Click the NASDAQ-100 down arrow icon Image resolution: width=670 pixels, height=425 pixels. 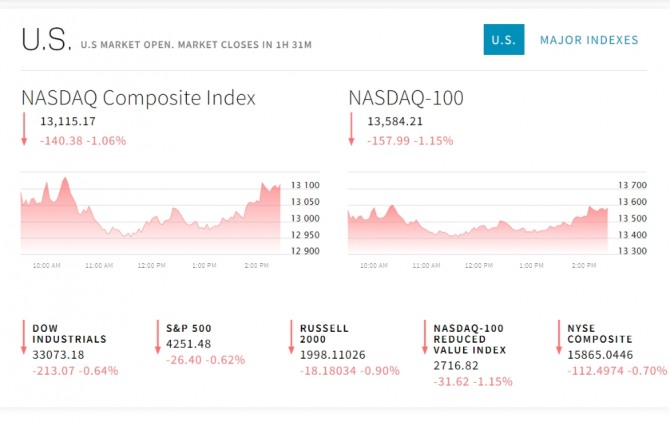click(x=352, y=130)
